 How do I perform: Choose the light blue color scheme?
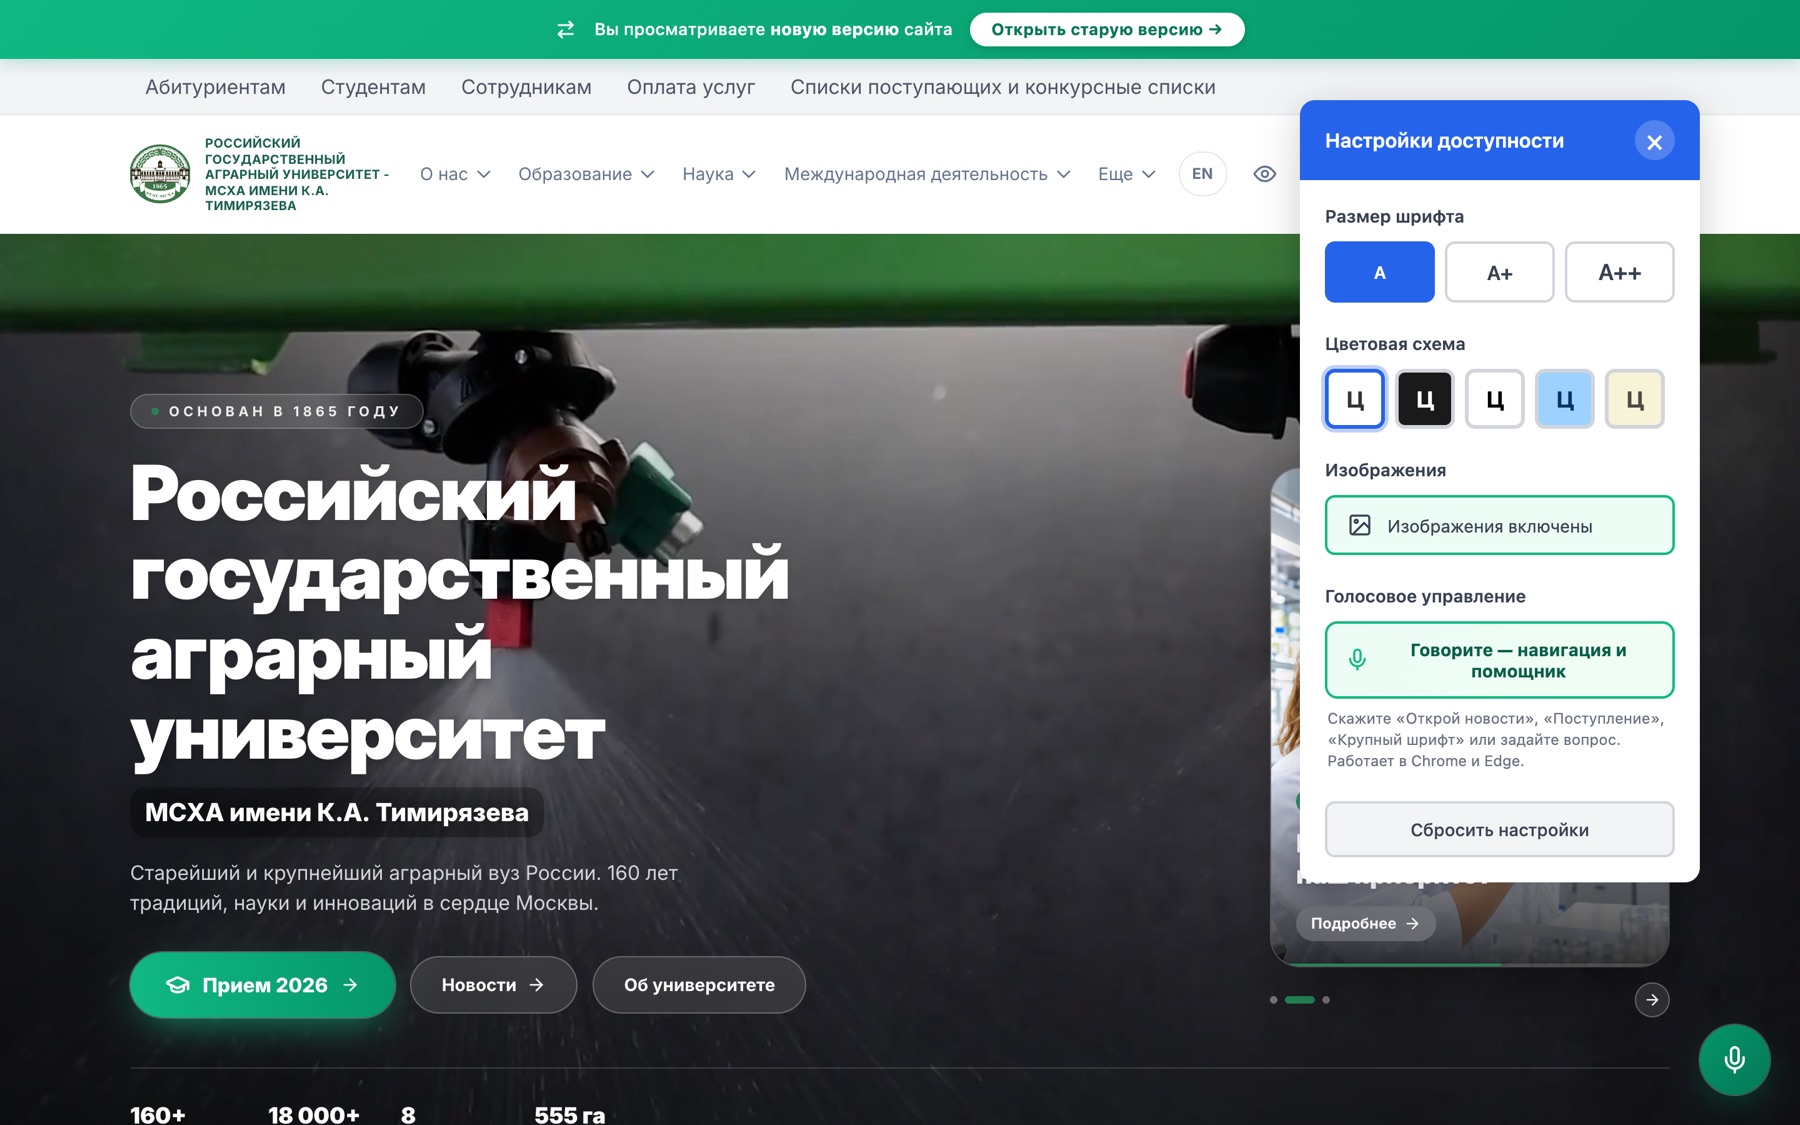(1565, 399)
